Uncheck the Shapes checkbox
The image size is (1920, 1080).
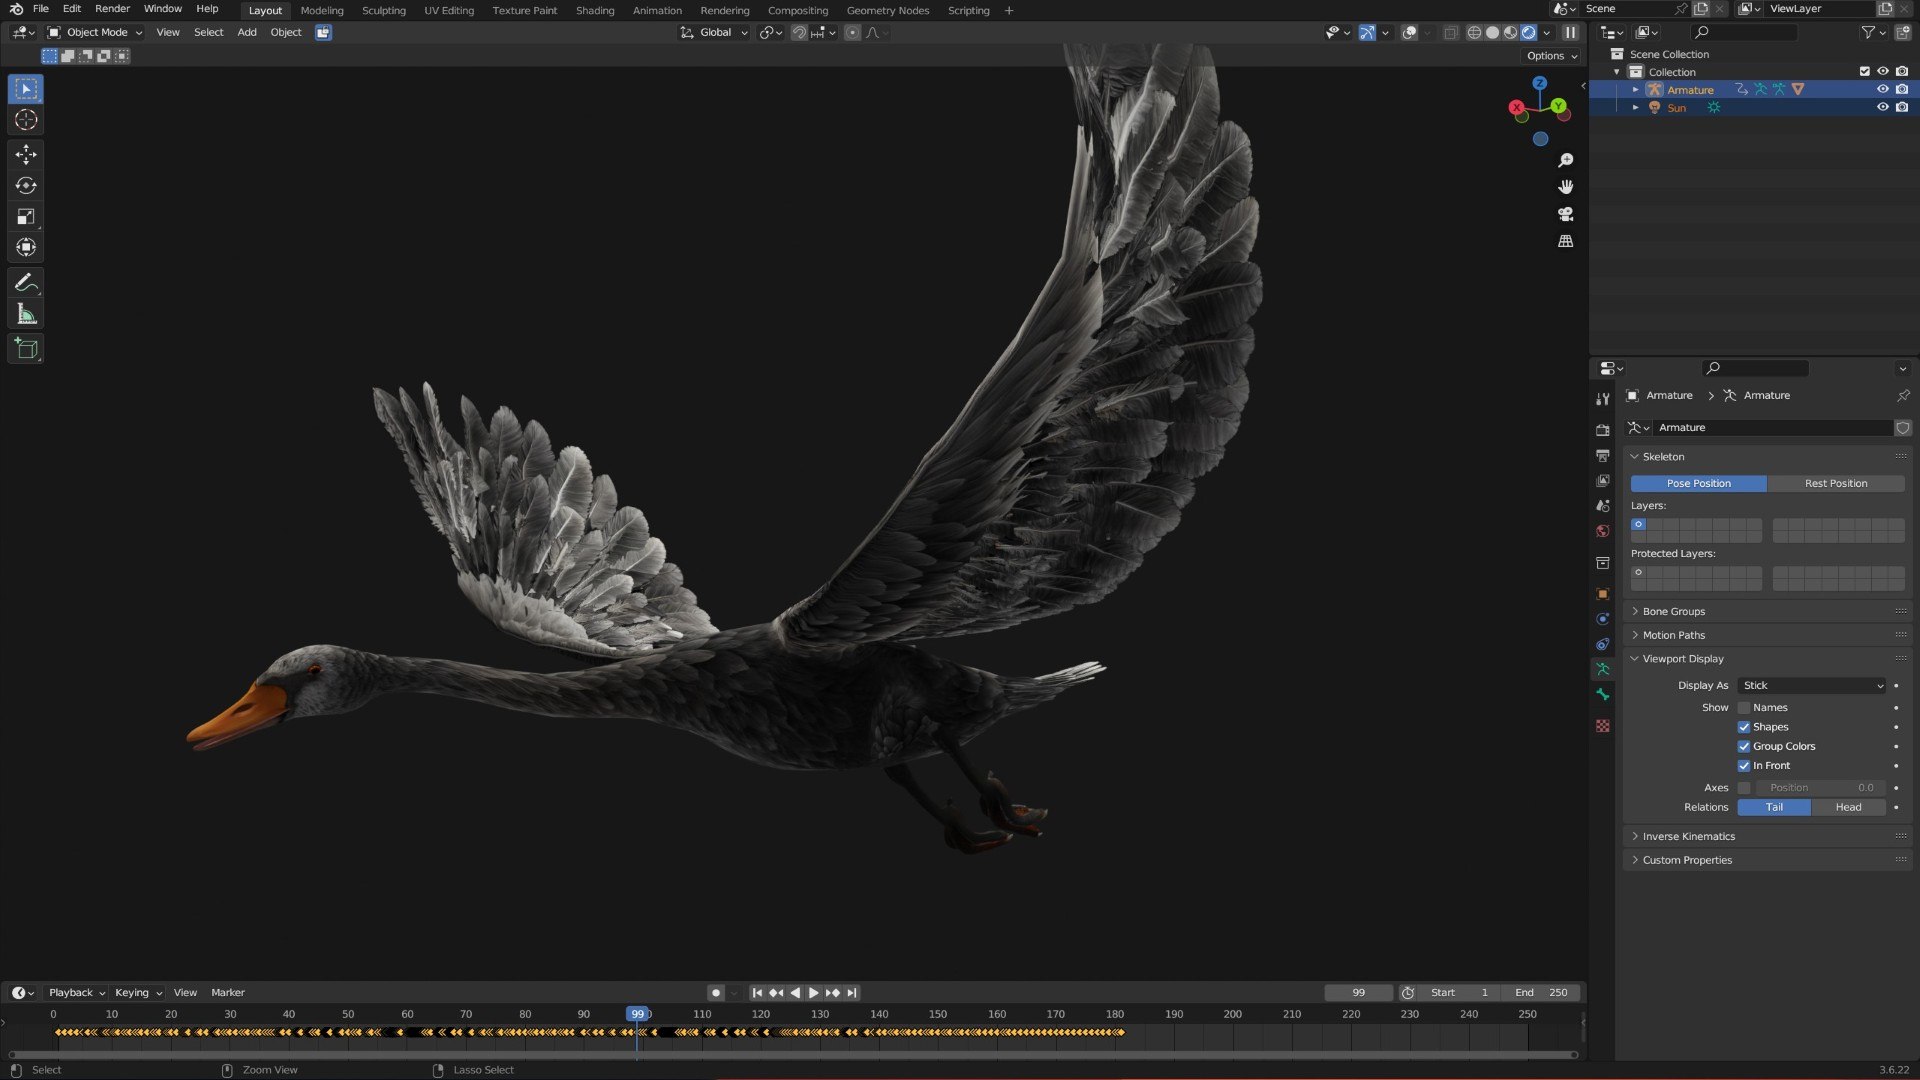pyautogui.click(x=1744, y=727)
